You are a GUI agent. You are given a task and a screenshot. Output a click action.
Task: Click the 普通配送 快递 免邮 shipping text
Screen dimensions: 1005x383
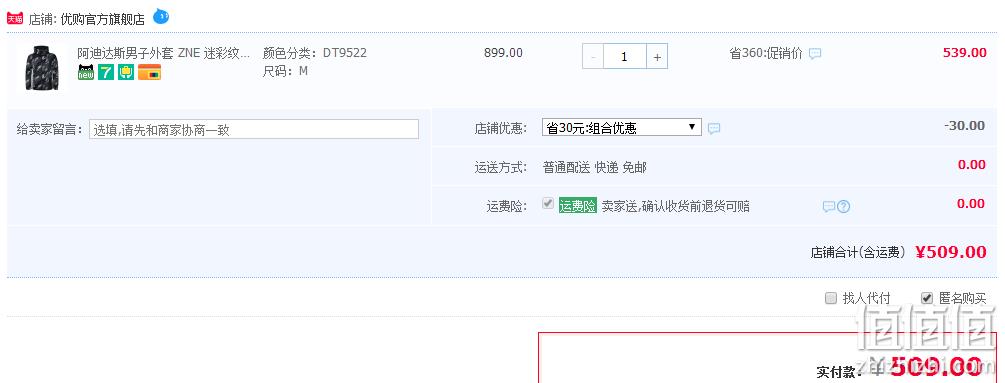point(595,168)
